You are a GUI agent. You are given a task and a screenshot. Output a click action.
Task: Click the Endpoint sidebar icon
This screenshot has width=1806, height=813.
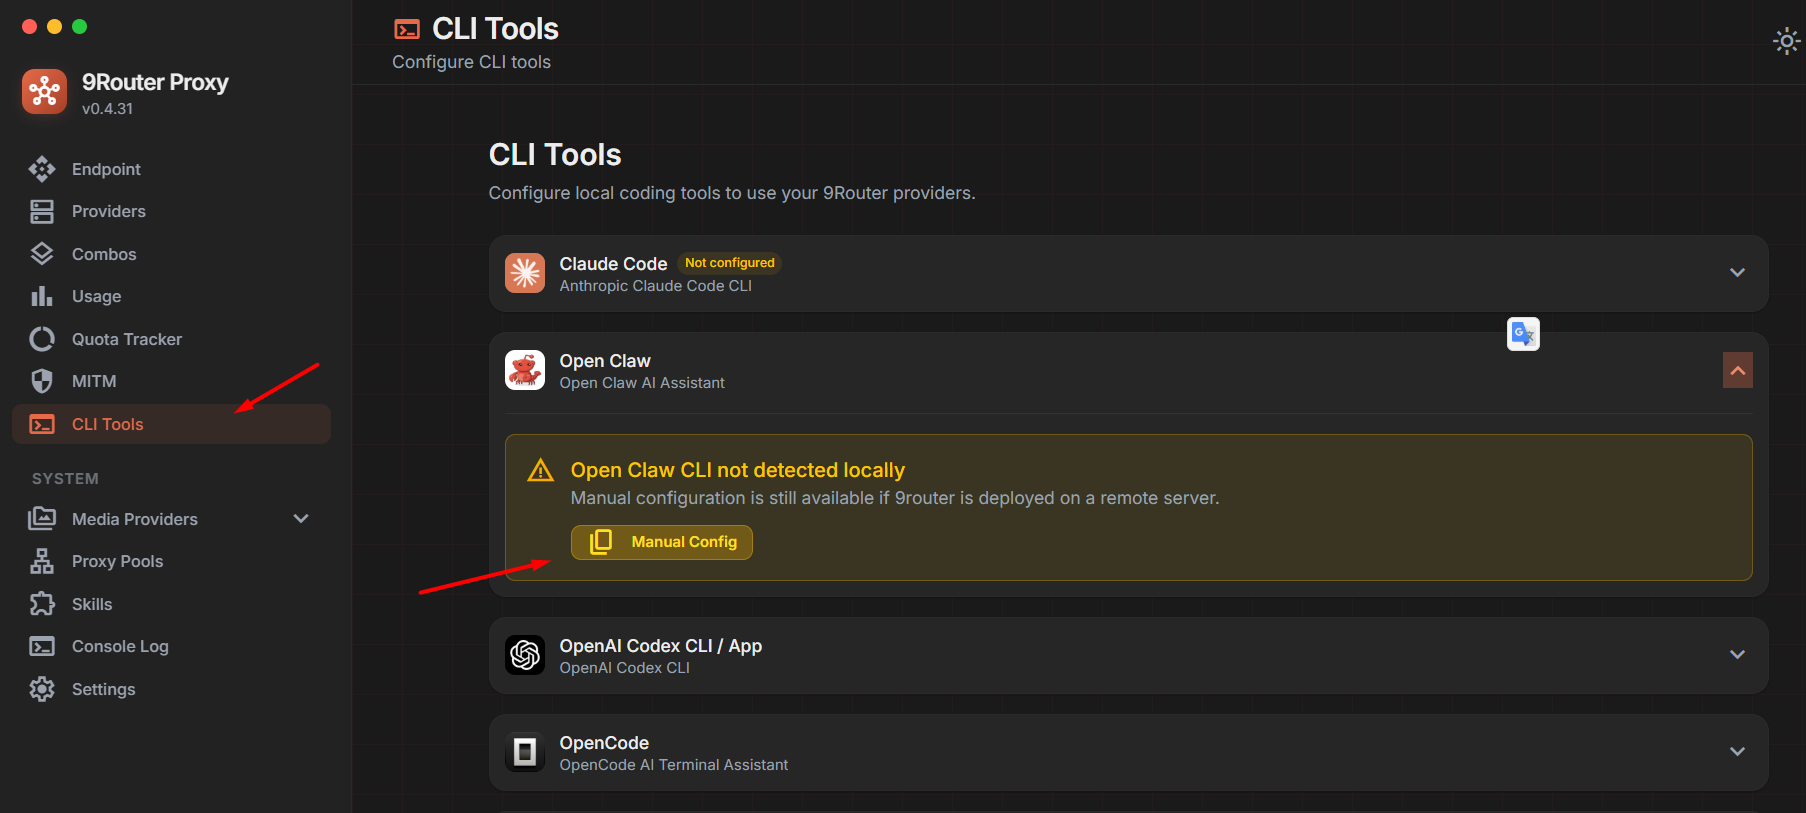(42, 169)
